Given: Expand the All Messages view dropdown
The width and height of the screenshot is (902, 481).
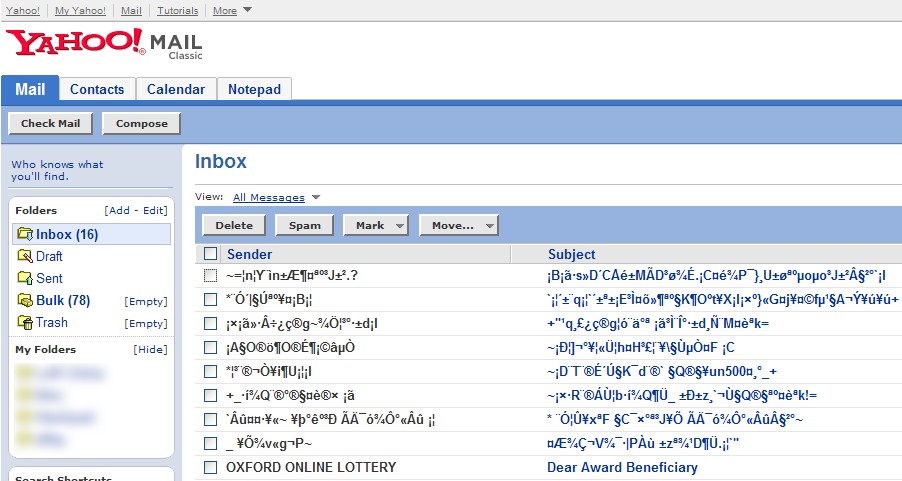Looking at the screenshot, I should pyautogui.click(x=316, y=197).
